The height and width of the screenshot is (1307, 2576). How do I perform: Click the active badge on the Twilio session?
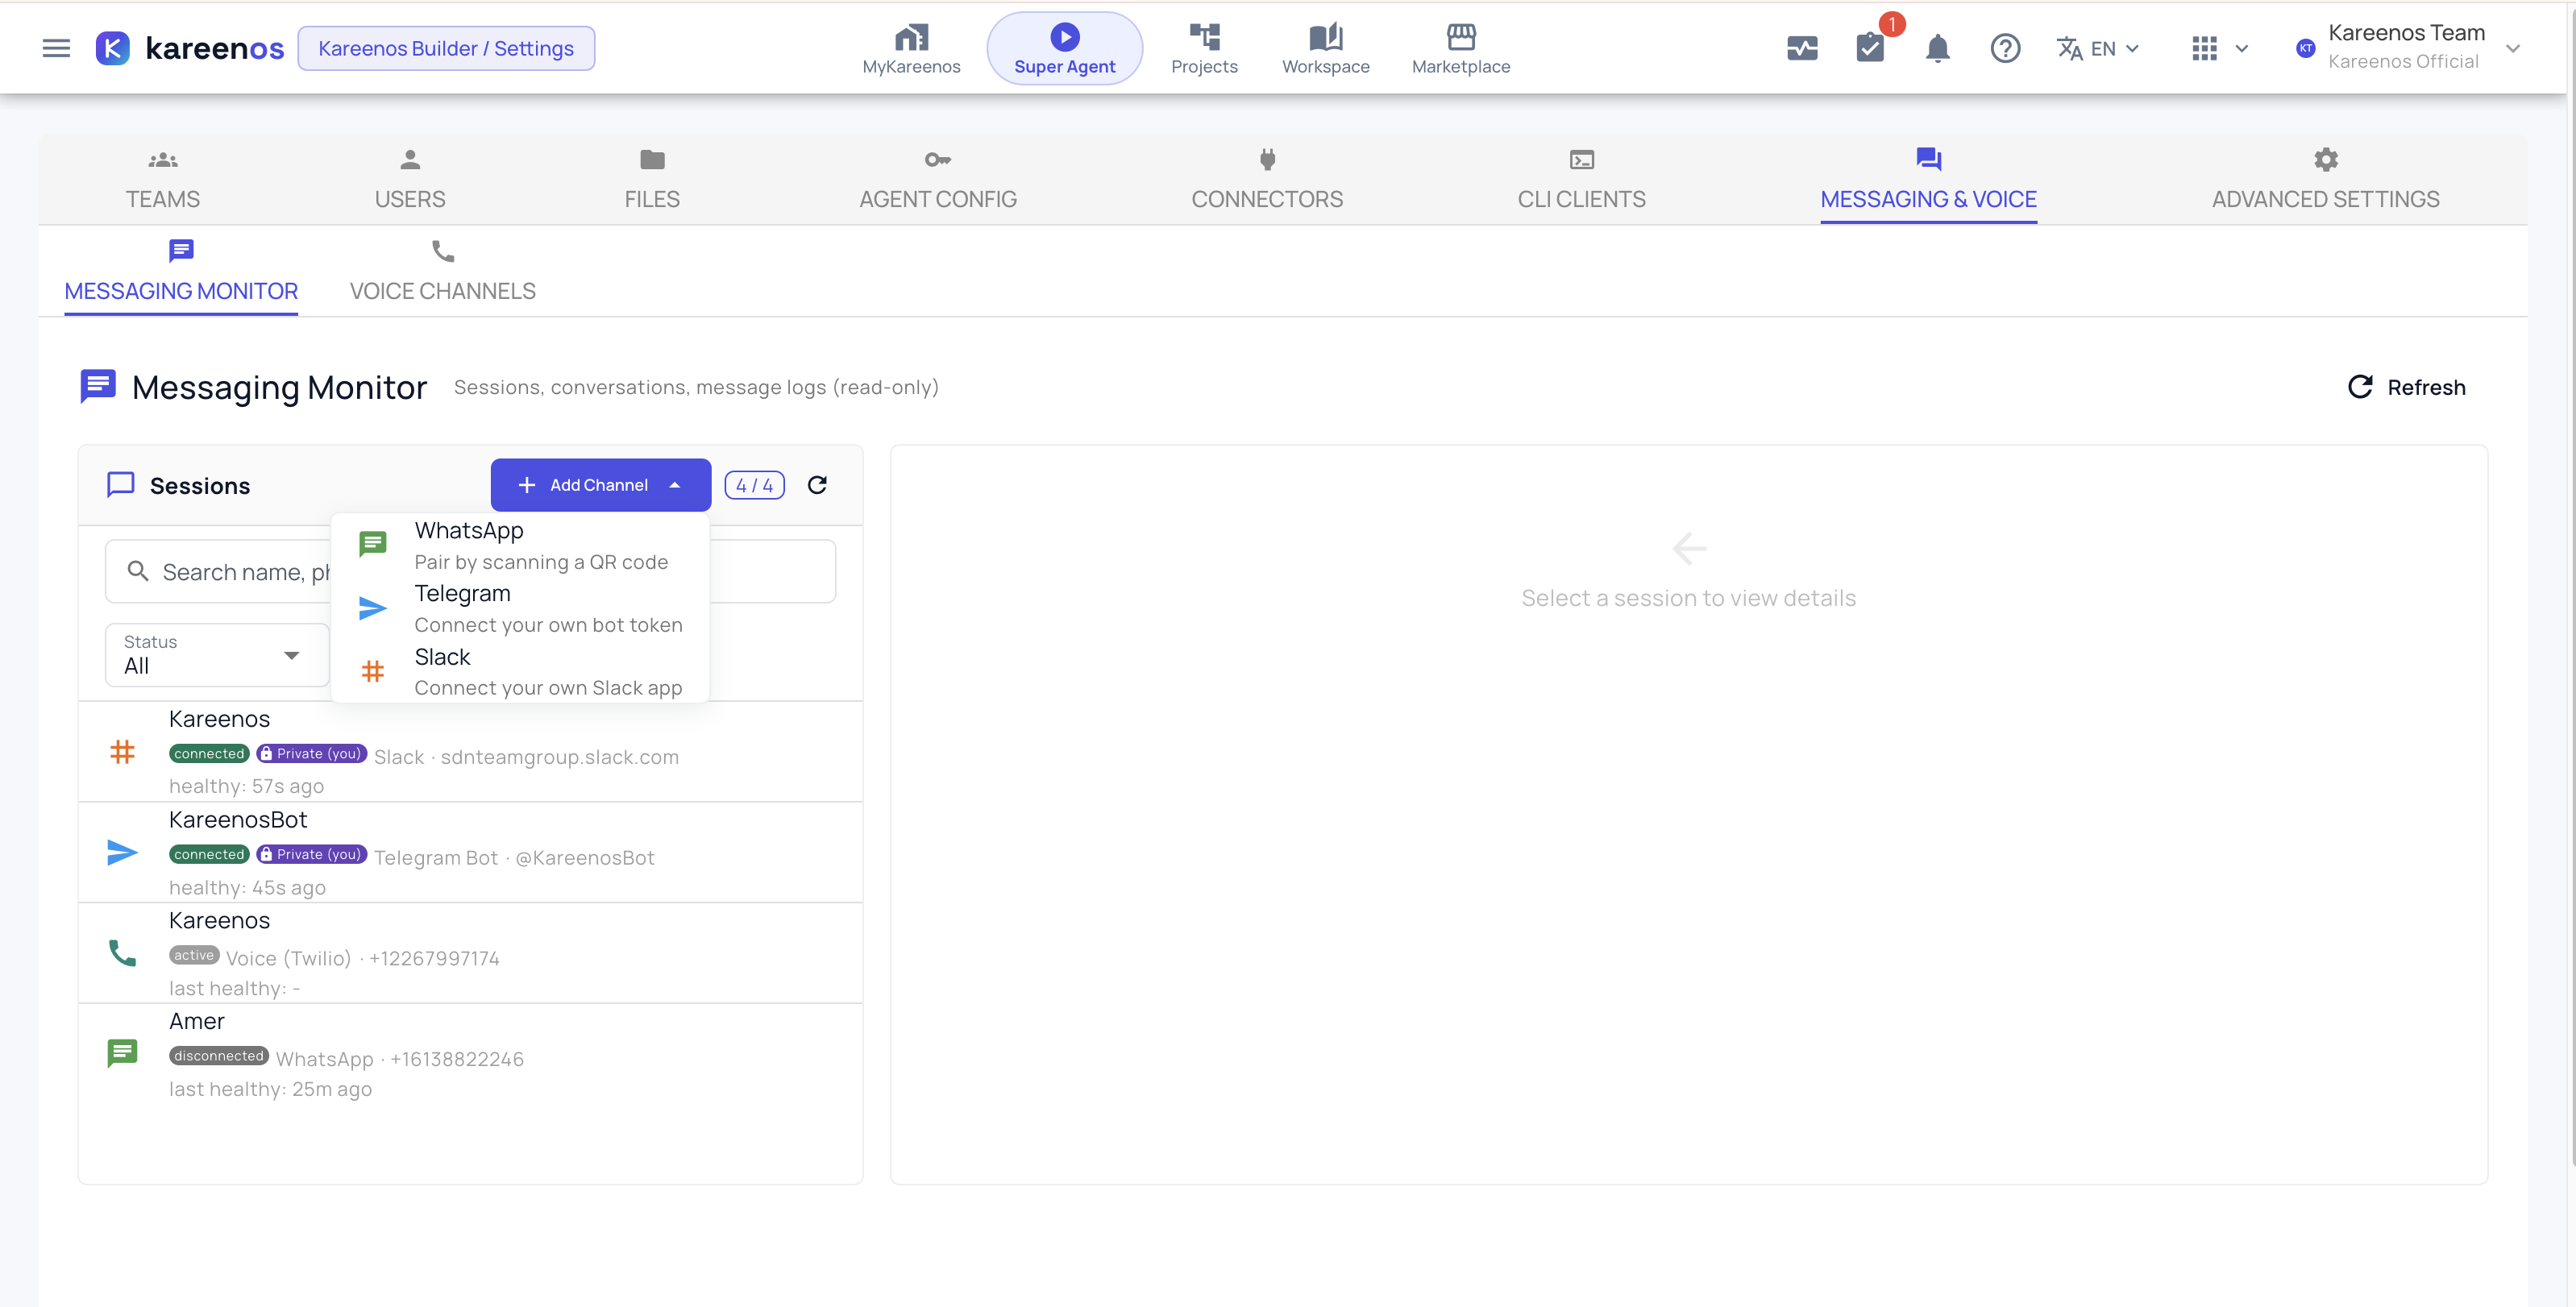194,955
